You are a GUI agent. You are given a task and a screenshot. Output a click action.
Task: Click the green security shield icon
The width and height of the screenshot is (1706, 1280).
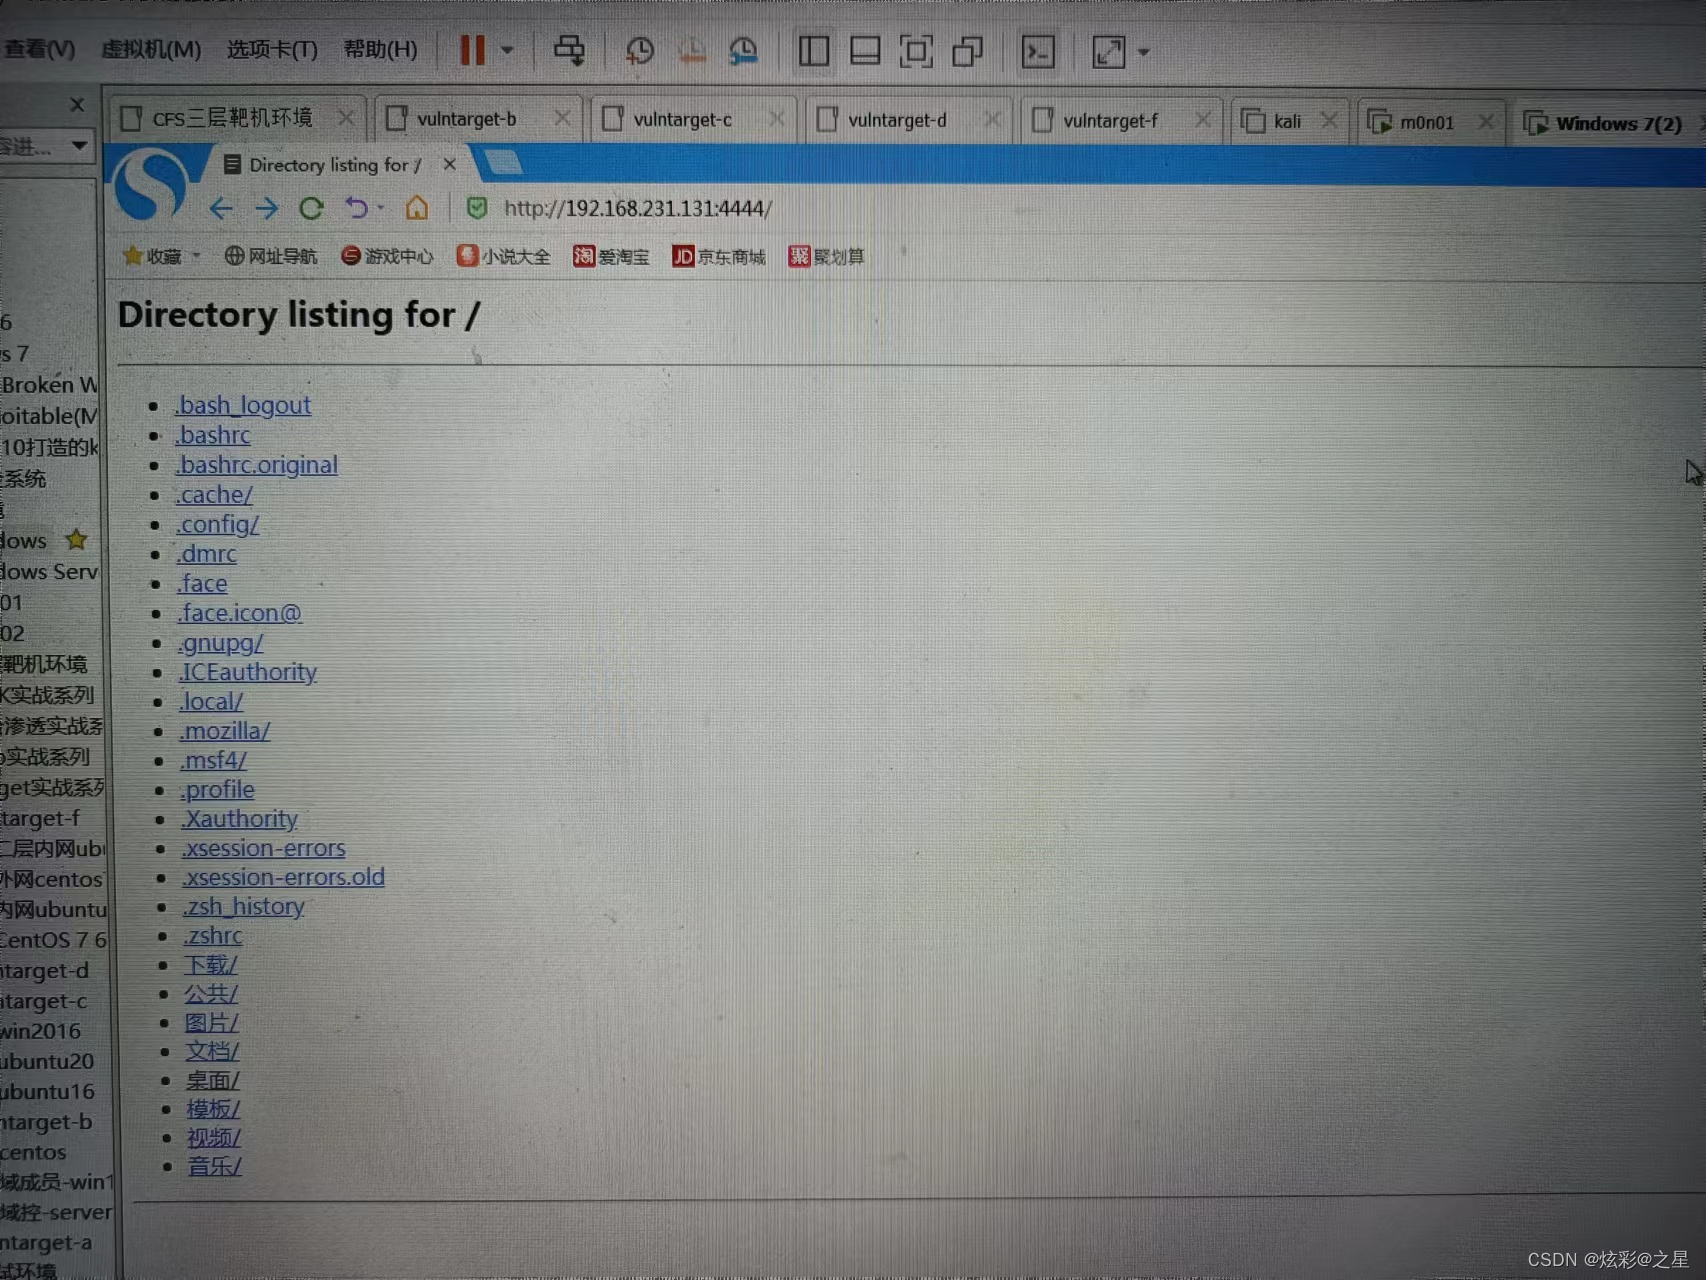pos(477,208)
